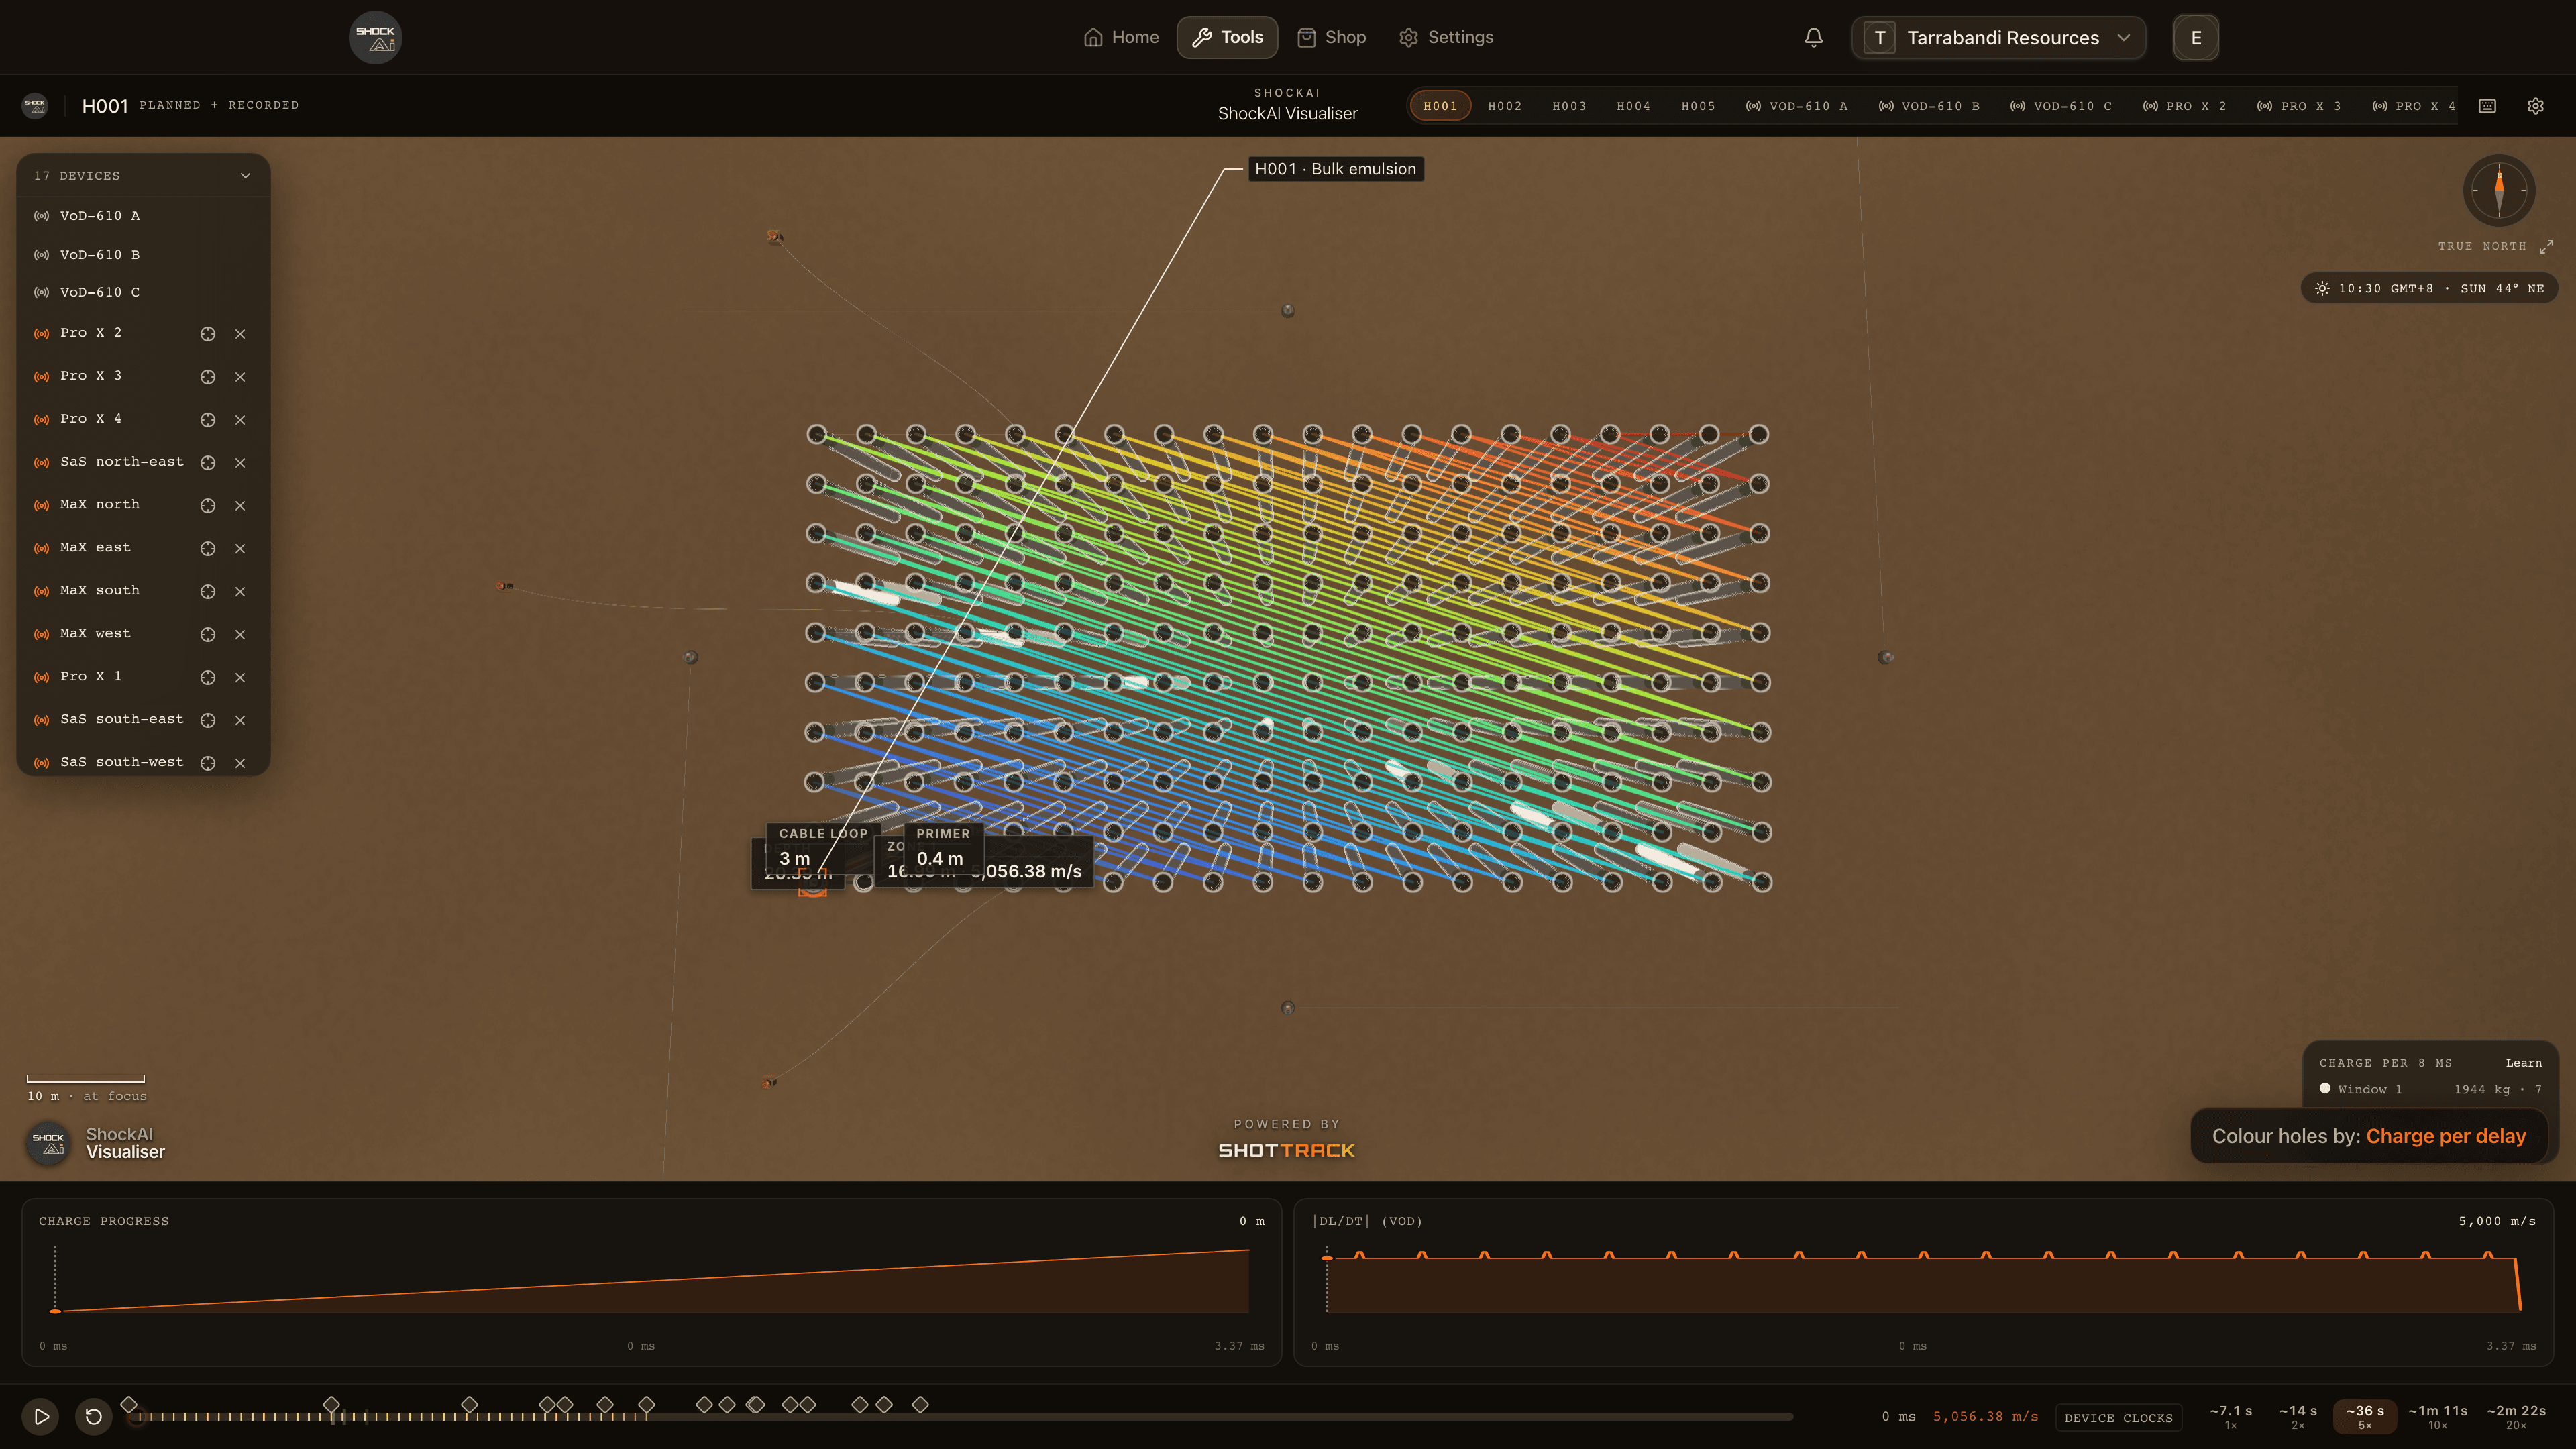Set playback speed to 5x (~36 s)
Screen dimensions: 2576x1449
[2365, 1416]
